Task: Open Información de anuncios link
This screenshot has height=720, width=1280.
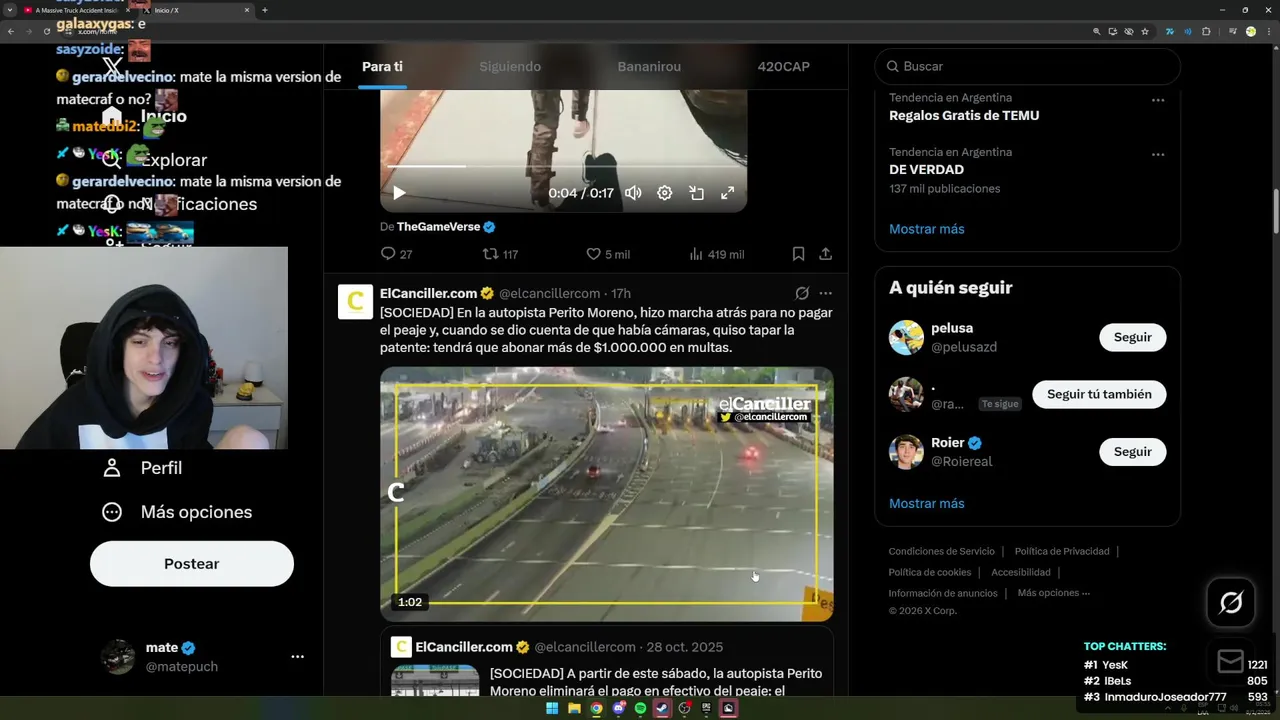Action: pos(943,593)
